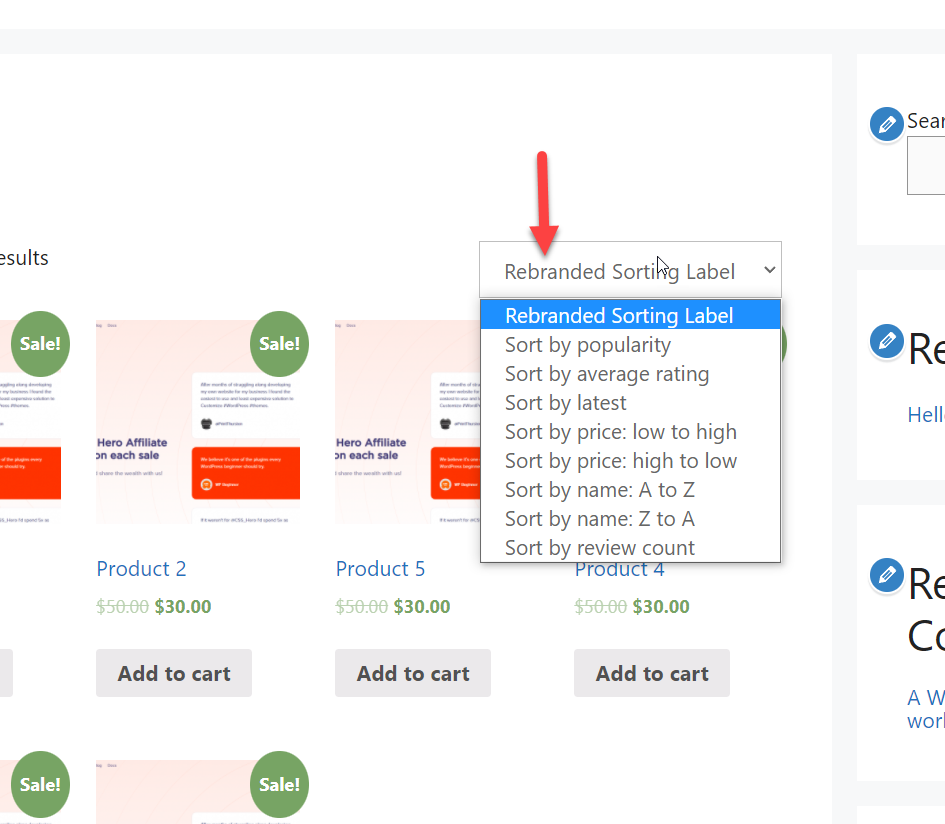Click the $30.00 price under Product 5

point(422,606)
